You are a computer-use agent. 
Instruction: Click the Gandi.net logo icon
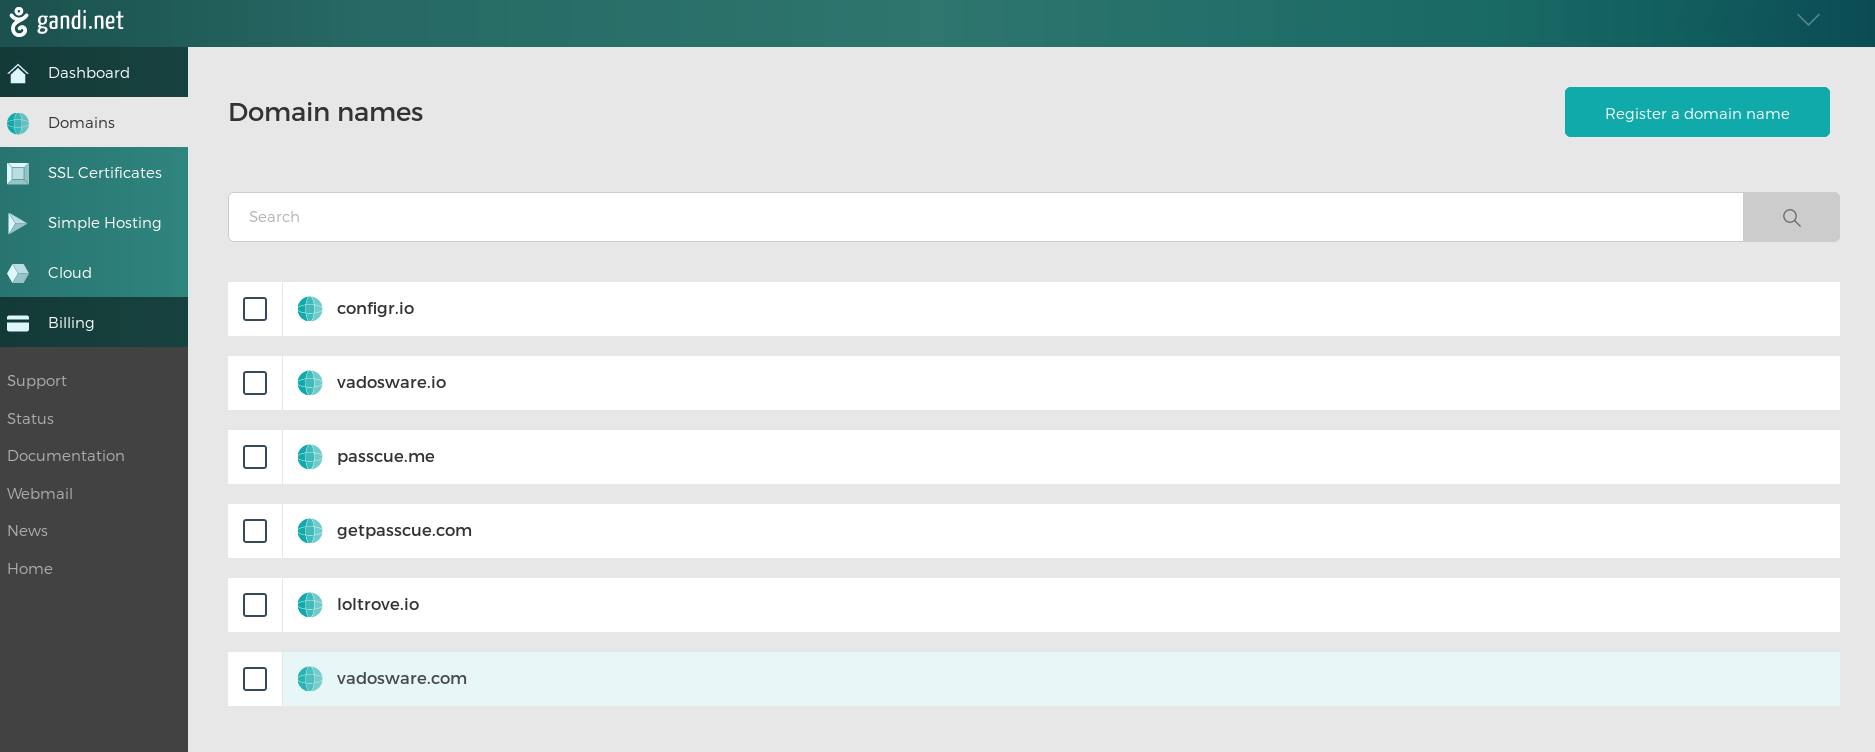18,21
